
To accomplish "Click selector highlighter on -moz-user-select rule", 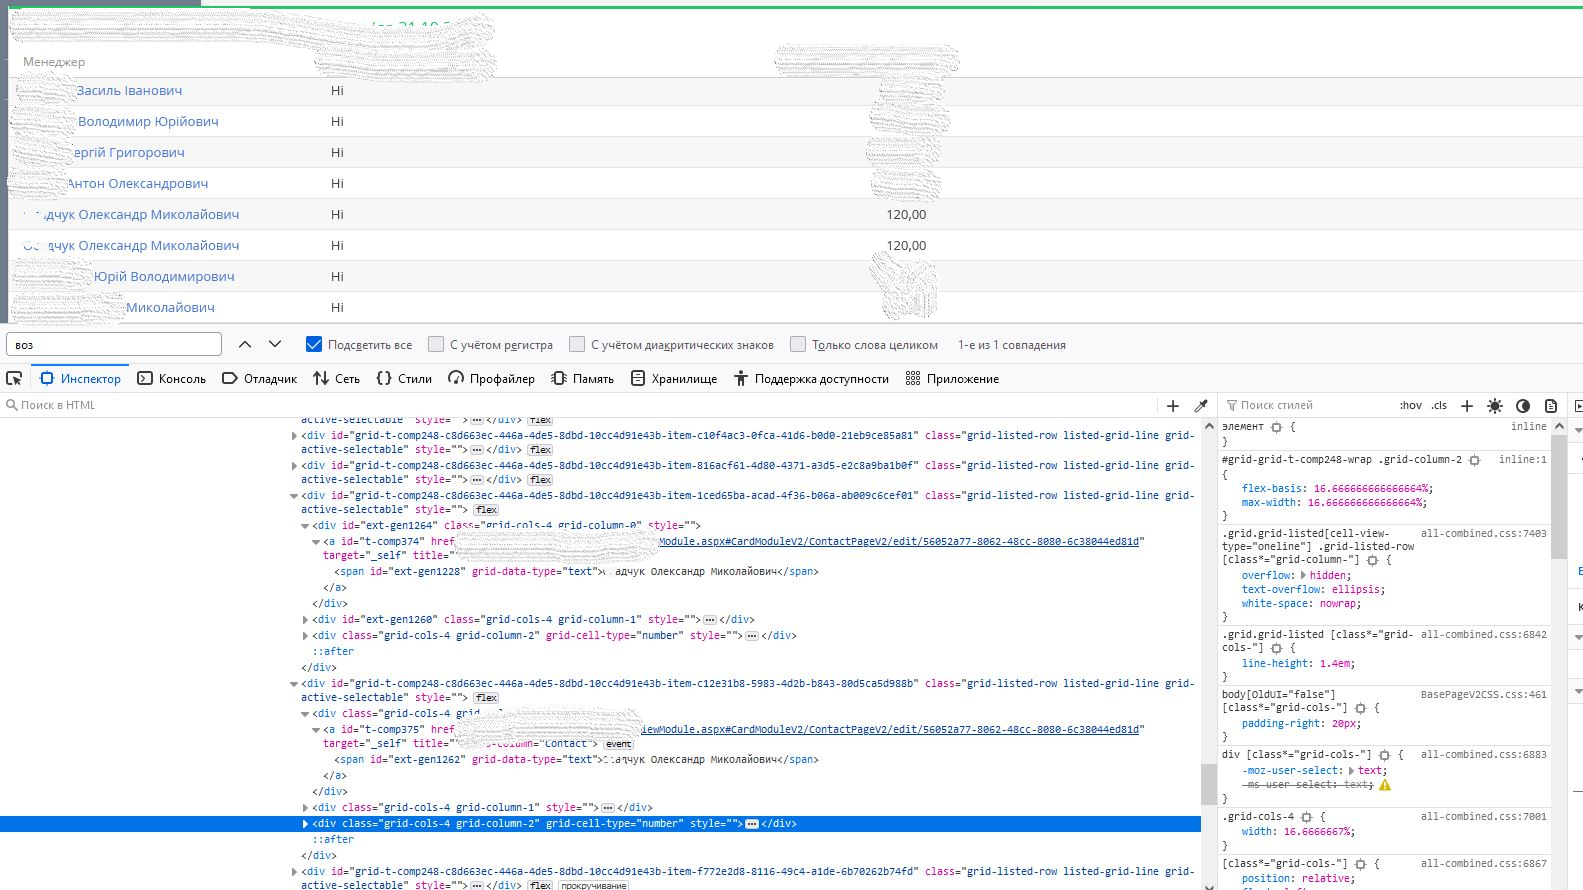I will [x=1384, y=755].
